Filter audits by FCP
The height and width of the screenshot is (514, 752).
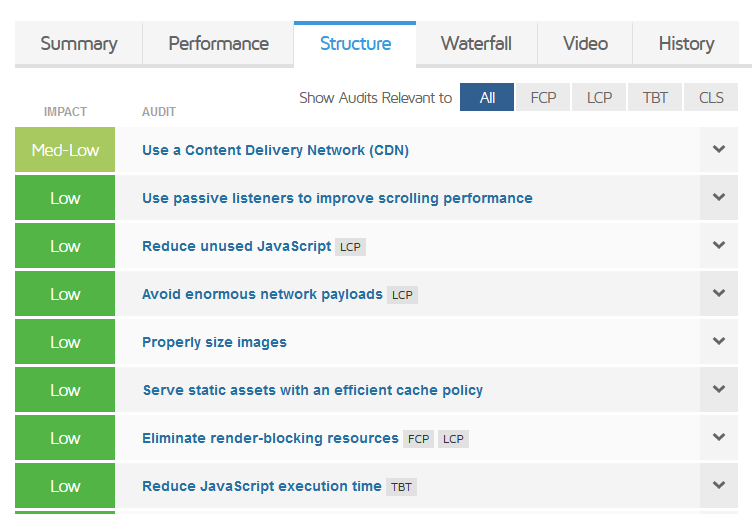(x=543, y=97)
